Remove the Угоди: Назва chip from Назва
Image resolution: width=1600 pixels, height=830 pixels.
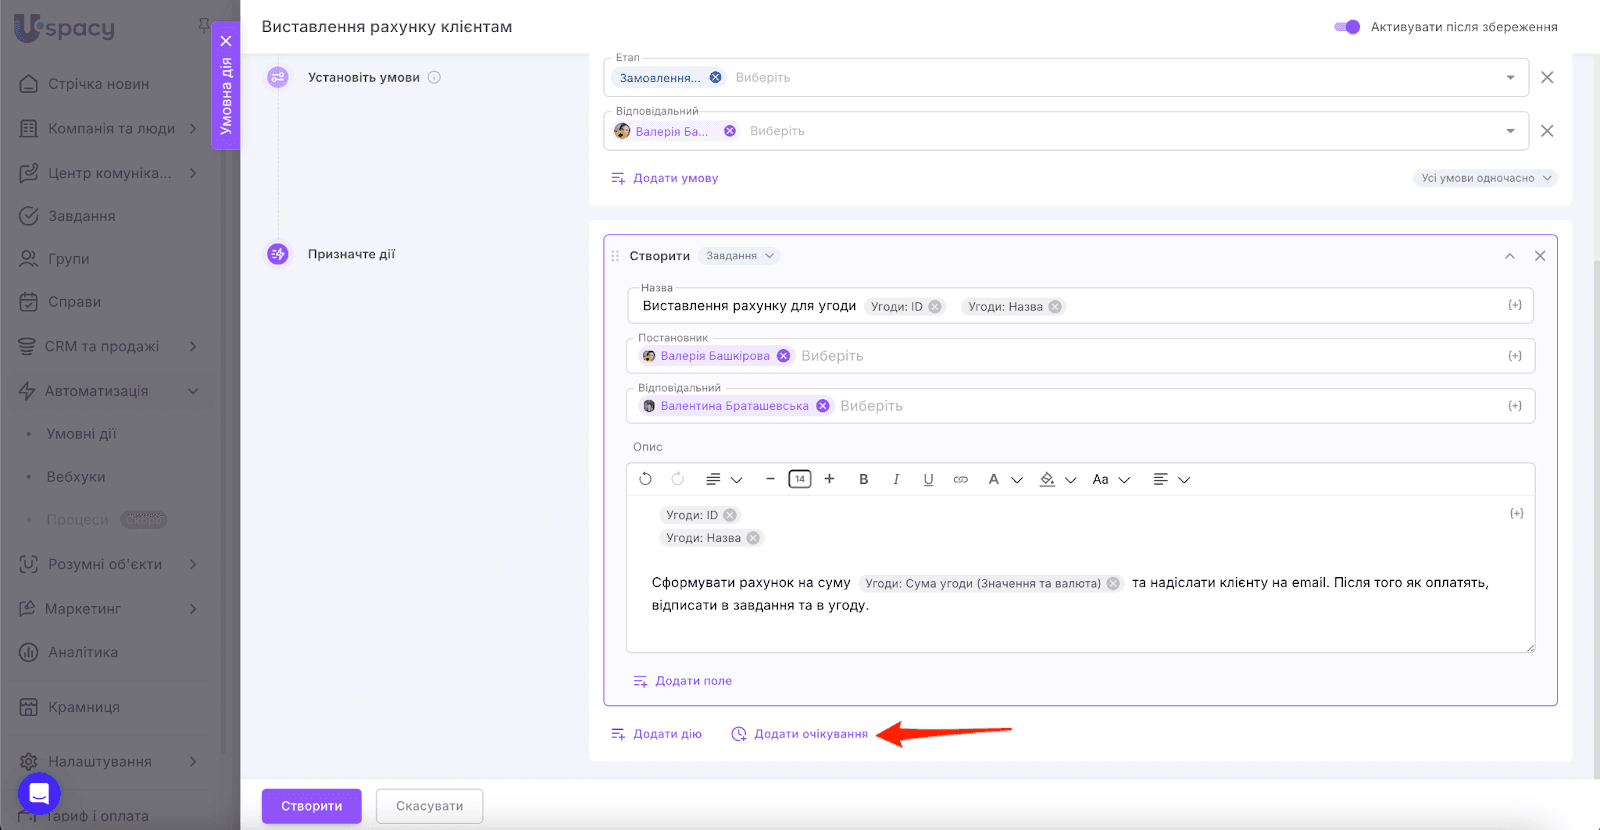click(1055, 307)
